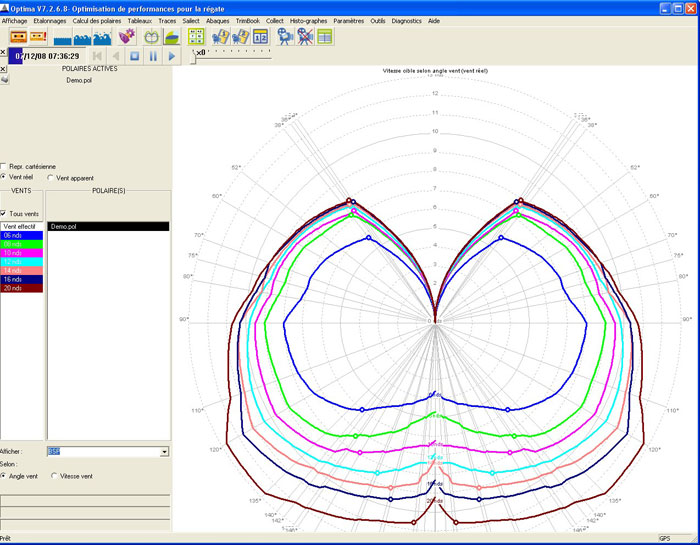The height and width of the screenshot is (545, 700).
Task: Open the Outils menu
Action: click(x=378, y=21)
